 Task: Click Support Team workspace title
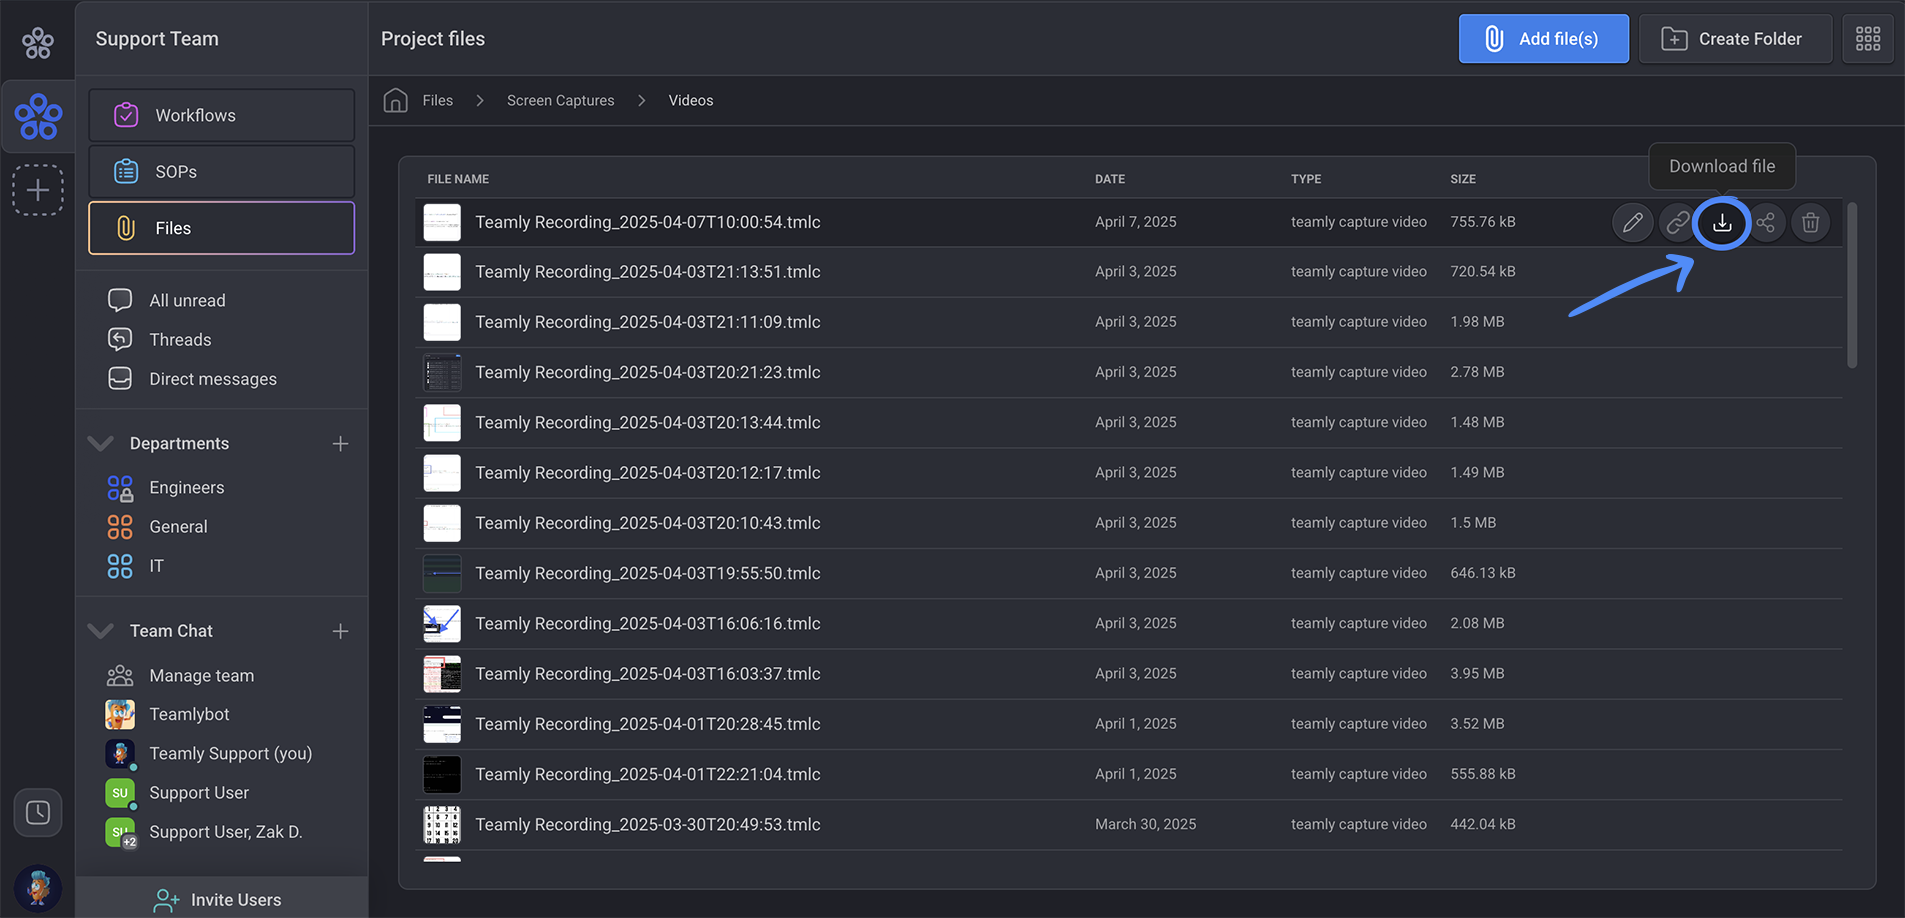point(157,39)
